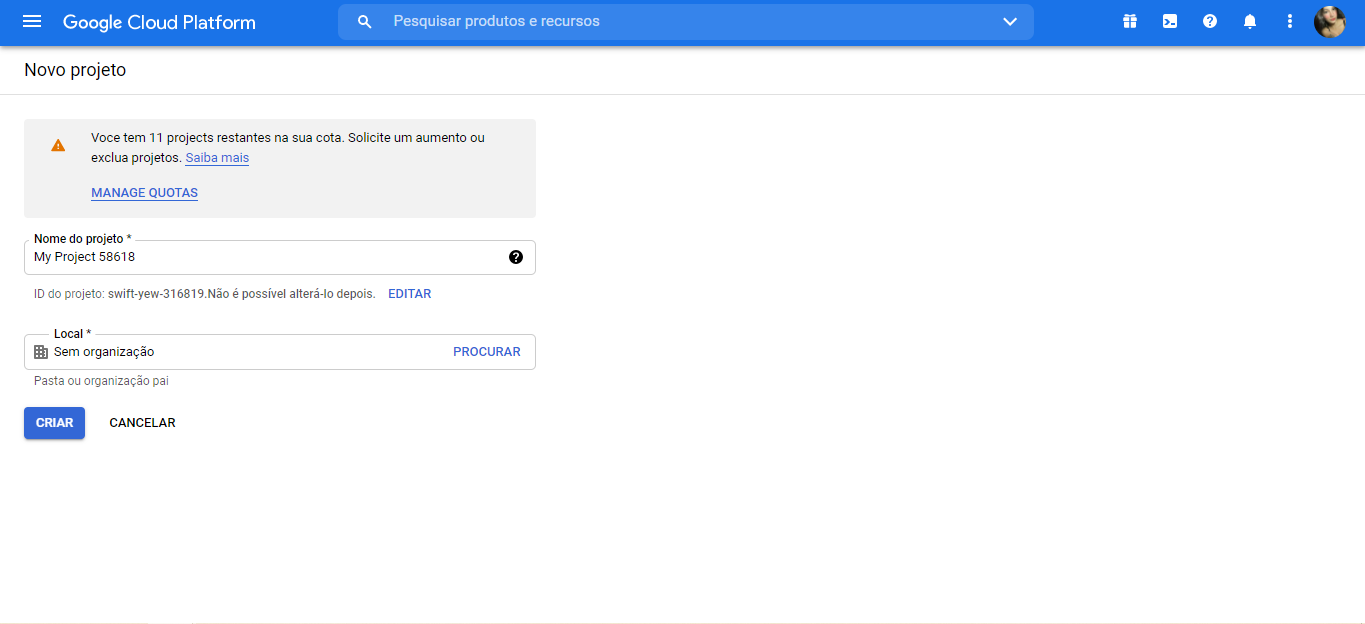The height and width of the screenshot is (624, 1365).
Task: Open the gift free-trial icon
Action: tap(1130, 21)
